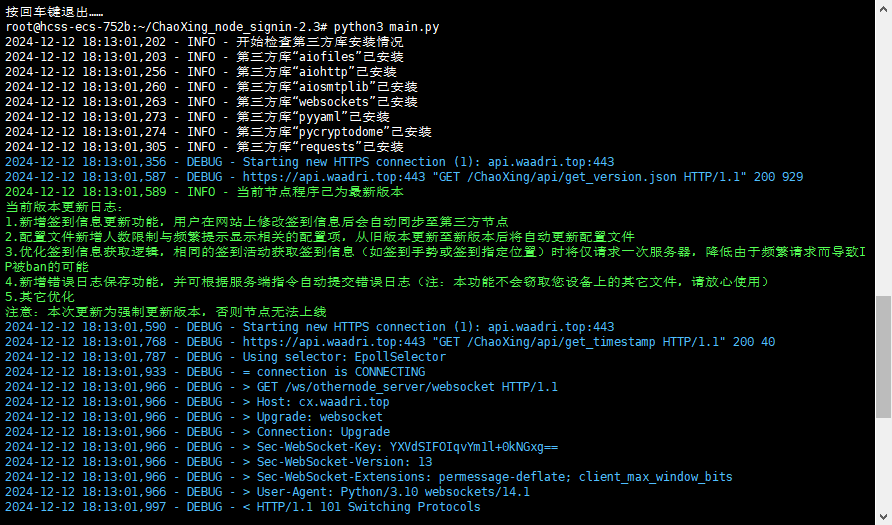Click the "aiofiles" library installed line

click(320, 57)
